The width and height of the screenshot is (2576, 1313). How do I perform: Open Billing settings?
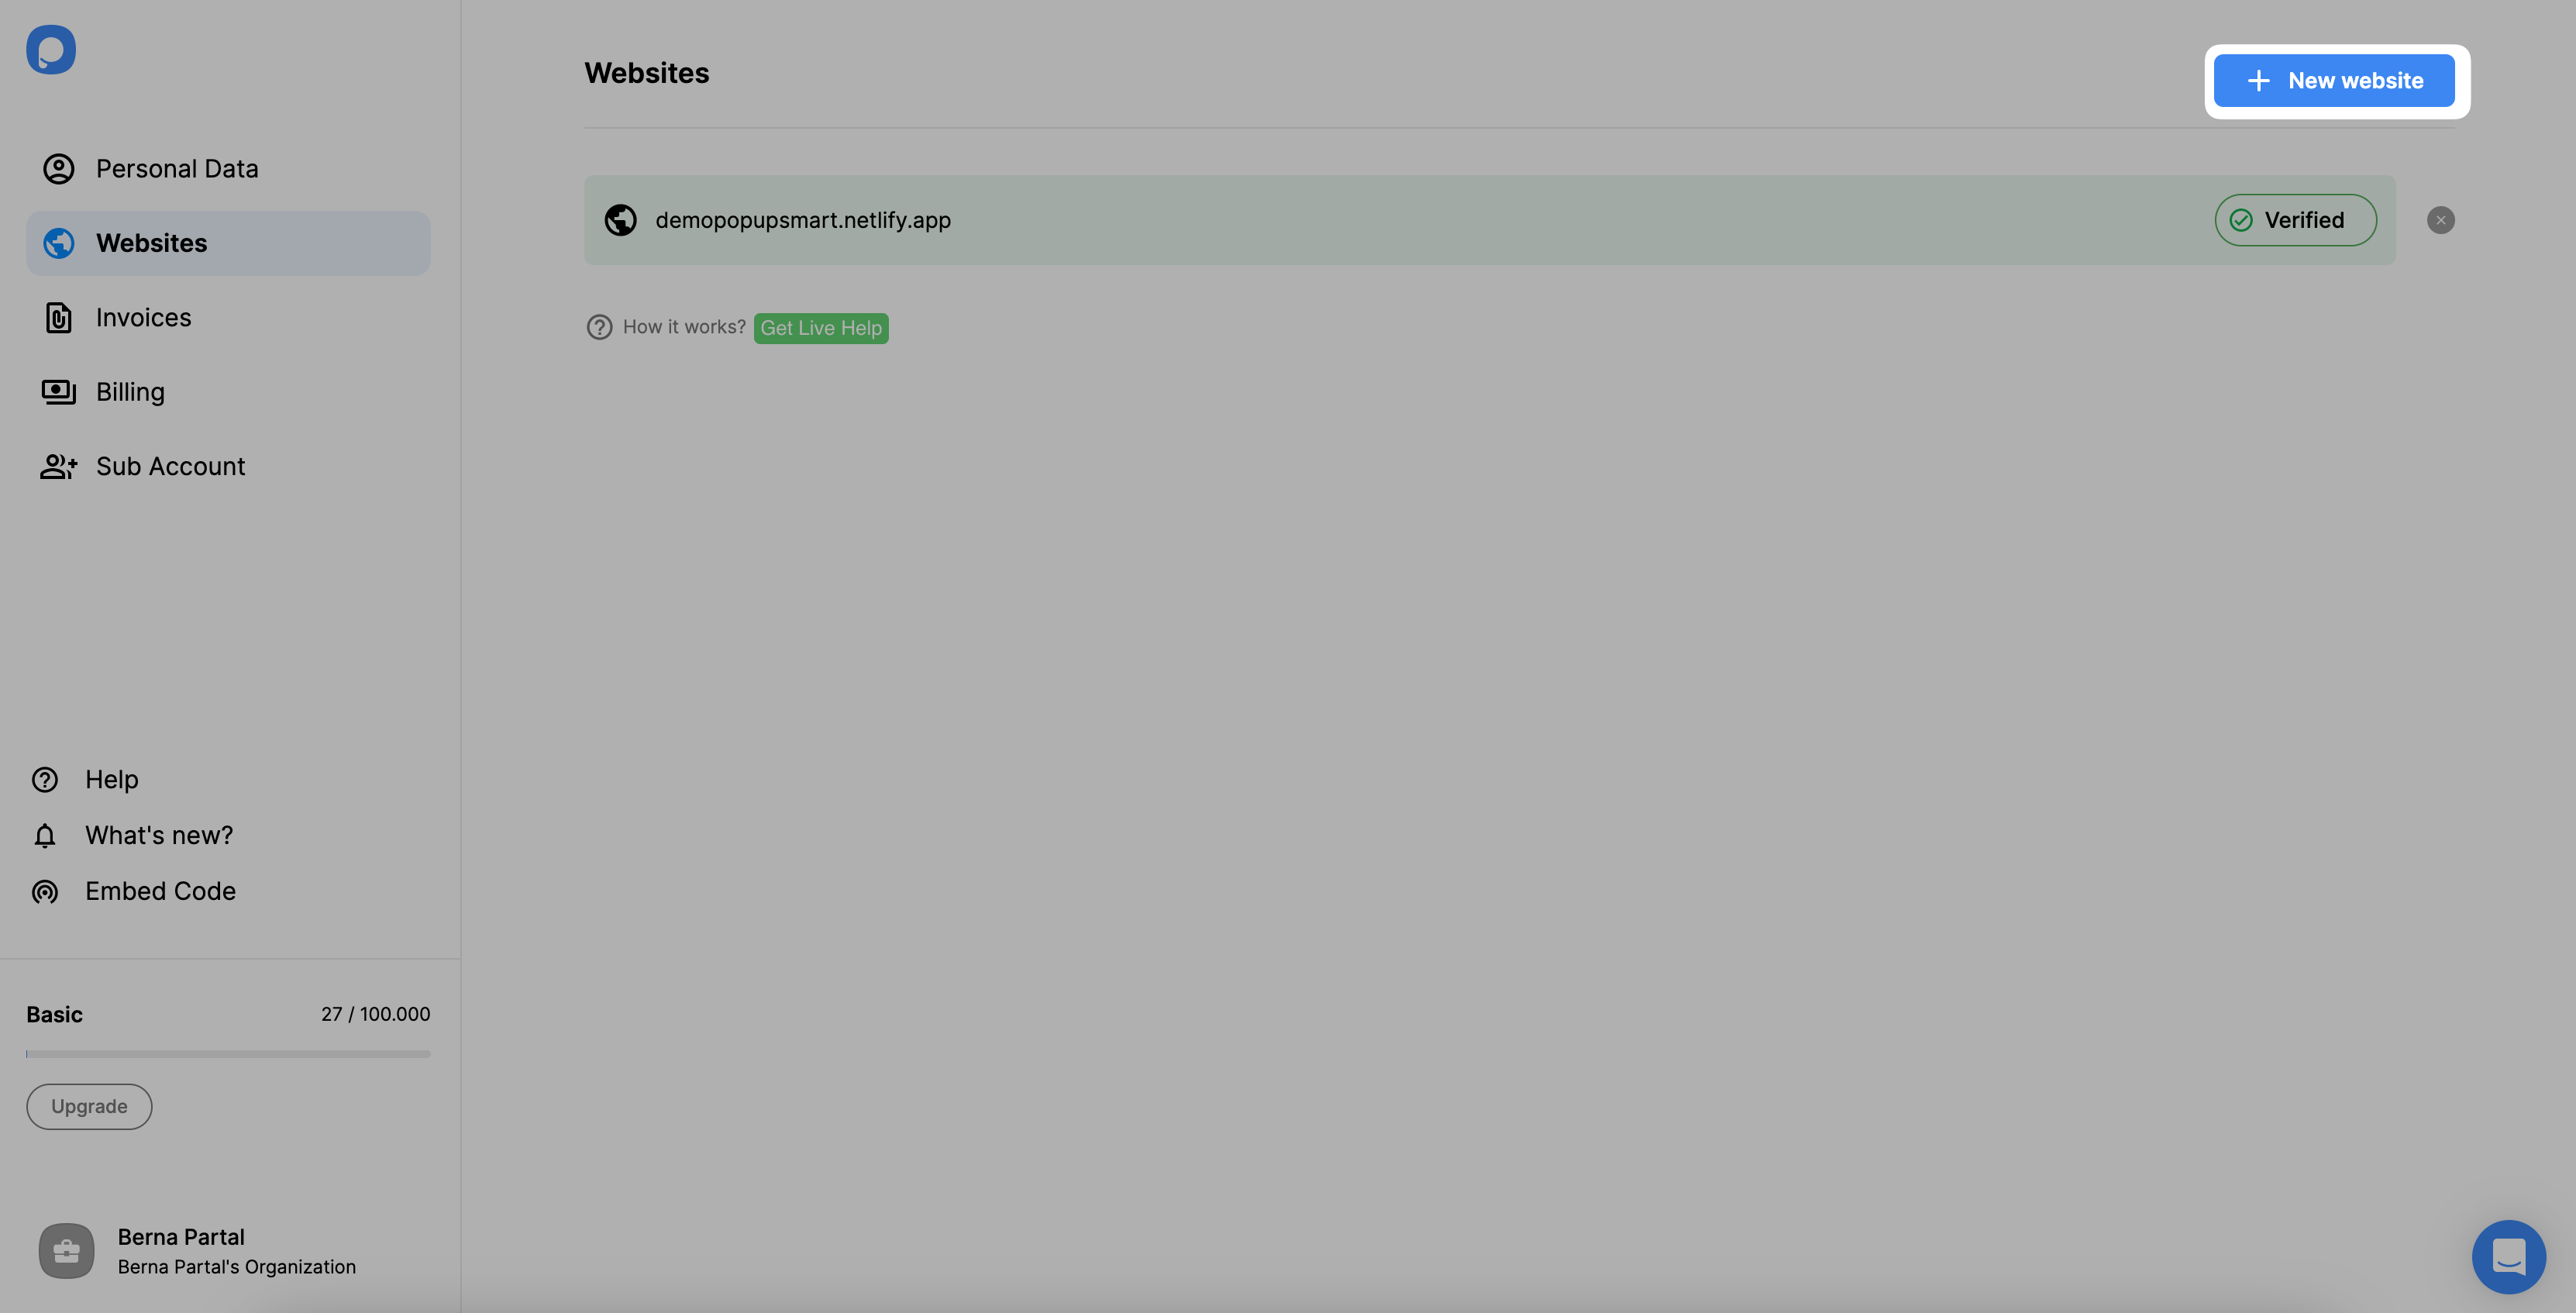click(129, 390)
